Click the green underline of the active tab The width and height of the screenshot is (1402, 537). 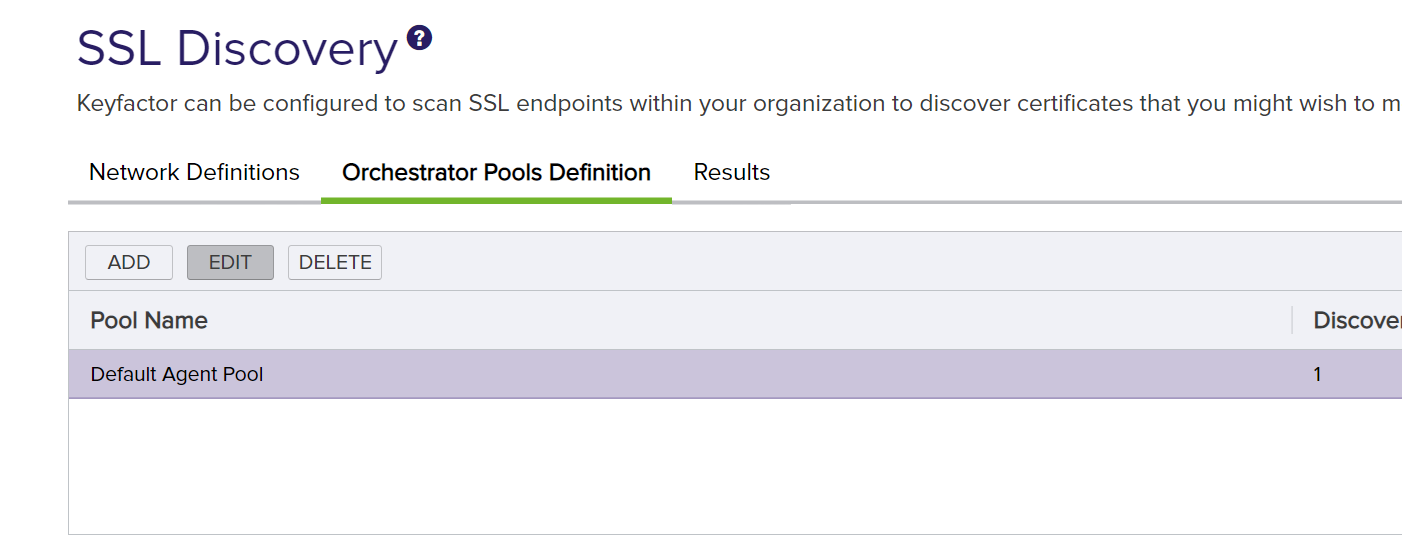496,200
